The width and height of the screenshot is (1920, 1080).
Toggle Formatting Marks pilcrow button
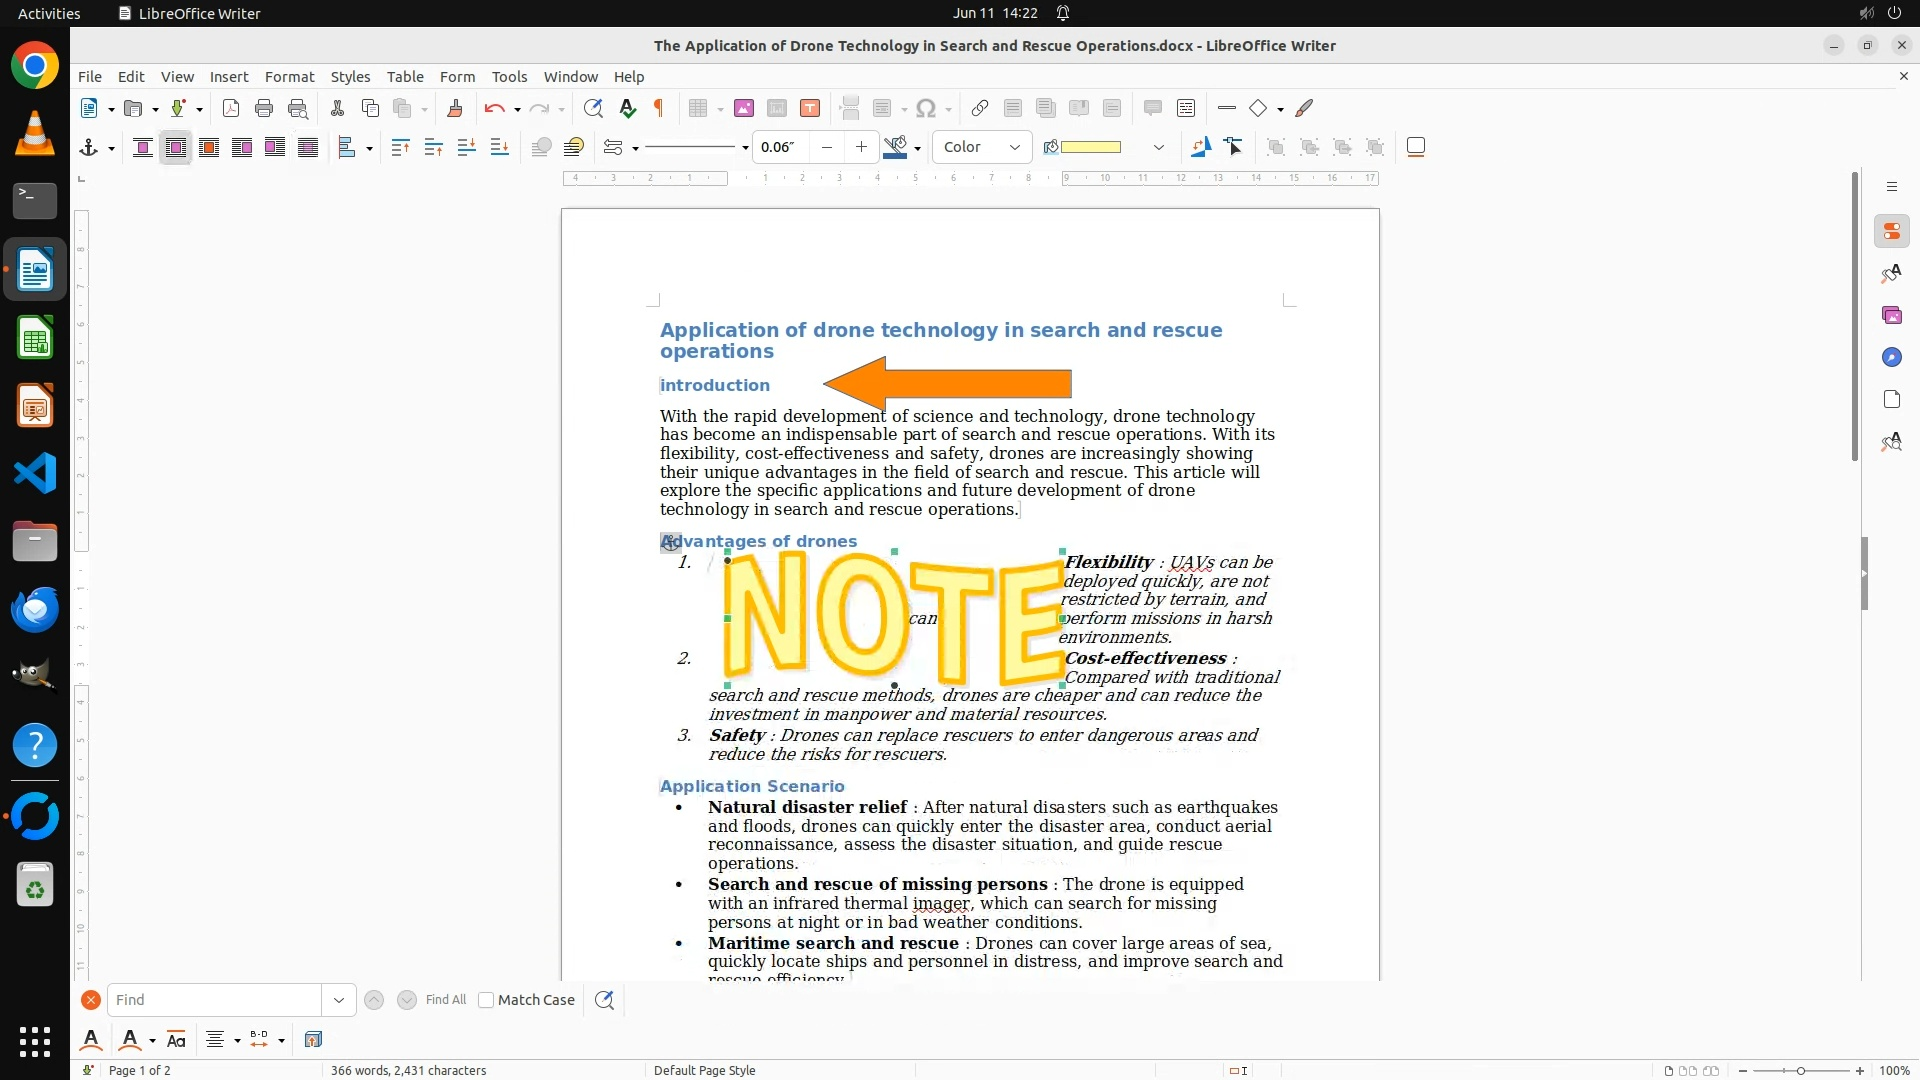659,108
